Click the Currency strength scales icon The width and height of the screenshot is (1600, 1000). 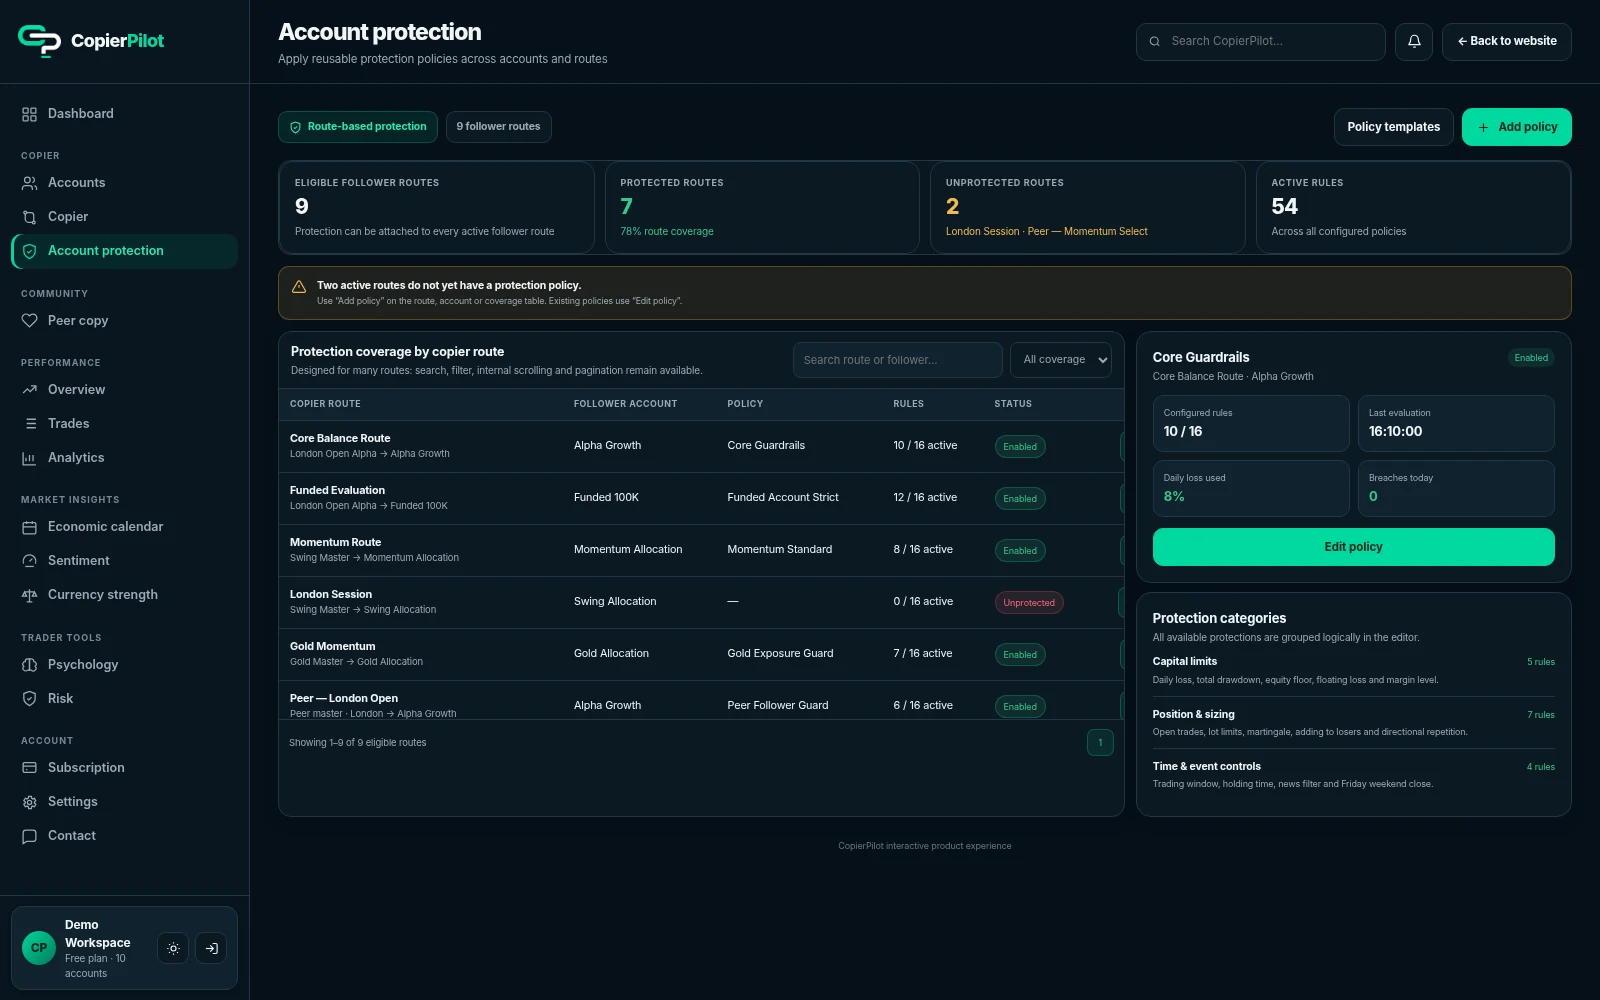click(x=29, y=595)
